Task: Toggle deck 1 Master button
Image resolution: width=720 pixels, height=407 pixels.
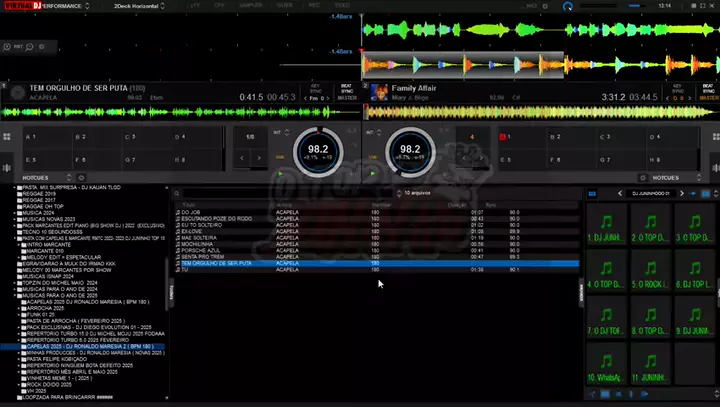Action: [x=347, y=98]
